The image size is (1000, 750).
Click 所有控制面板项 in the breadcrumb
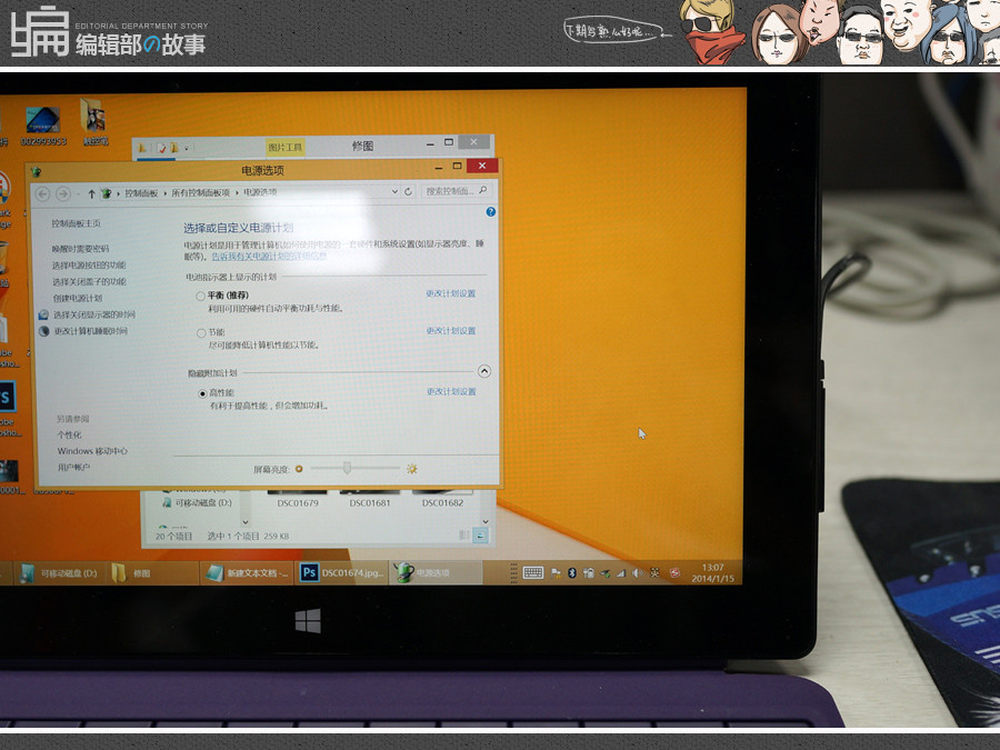[200, 193]
